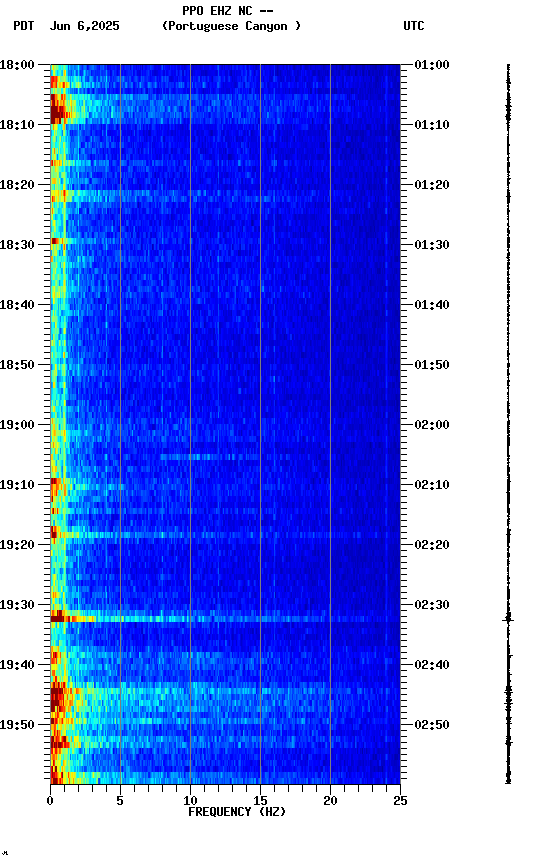Image resolution: width=552 pixels, height=864 pixels.
Task: Click the 19:20 PDT time label
Action: coord(17,545)
